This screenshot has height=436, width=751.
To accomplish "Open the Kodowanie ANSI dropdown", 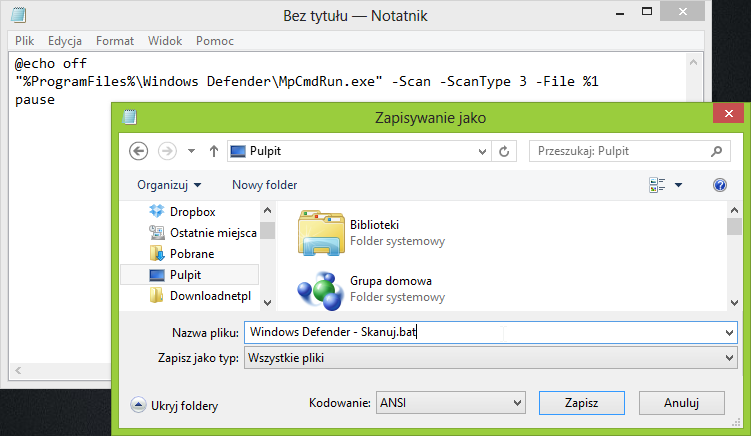I will pos(450,403).
